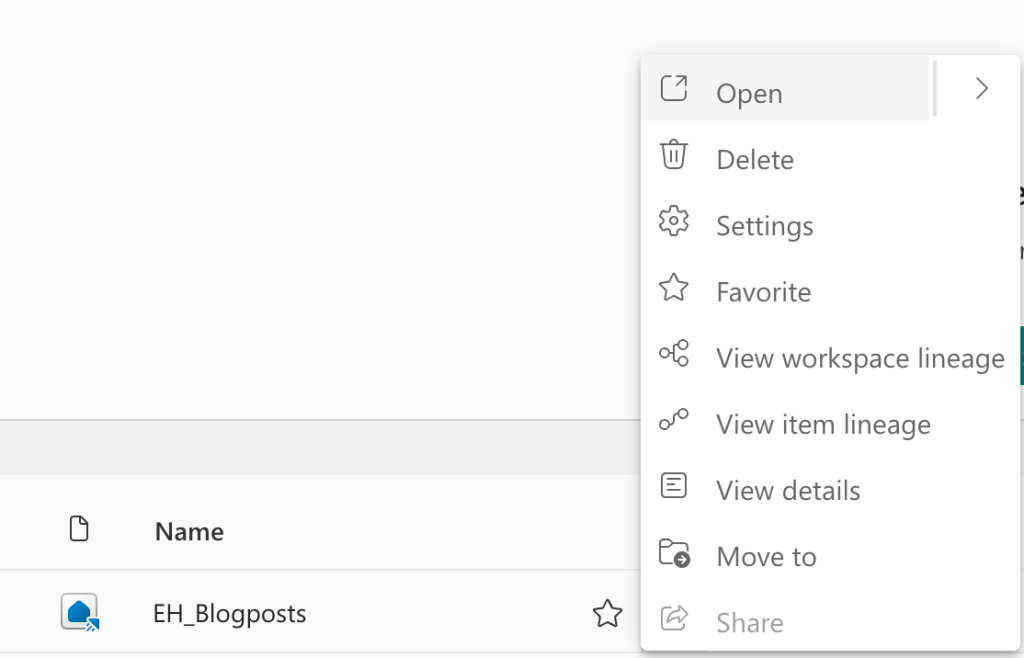Click the View details icon
Viewport: 1024px width, 658px height.
point(674,487)
